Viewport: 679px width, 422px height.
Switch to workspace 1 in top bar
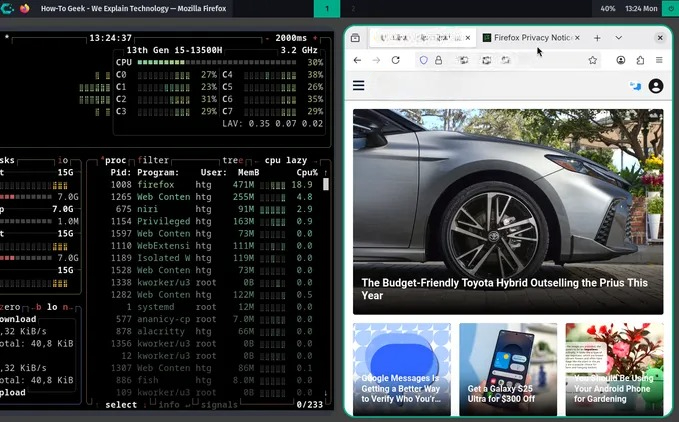tap(327, 8)
